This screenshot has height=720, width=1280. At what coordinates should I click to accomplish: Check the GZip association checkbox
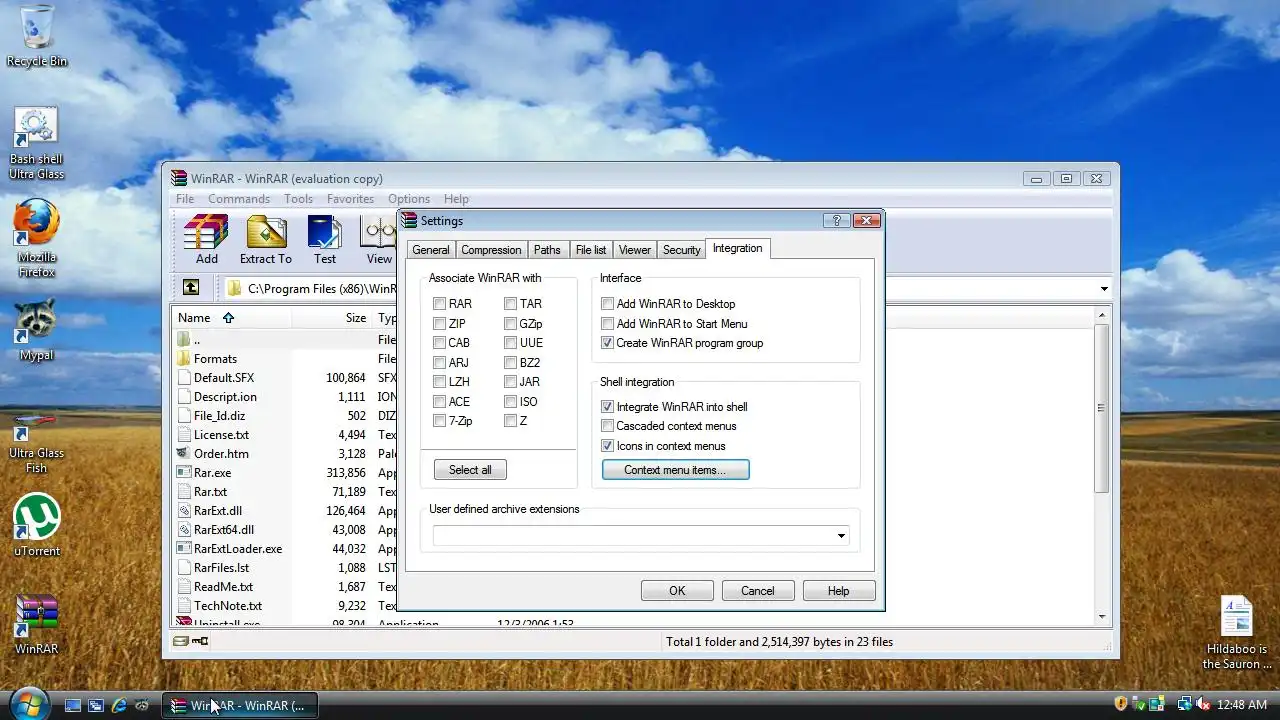(x=510, y=324)
